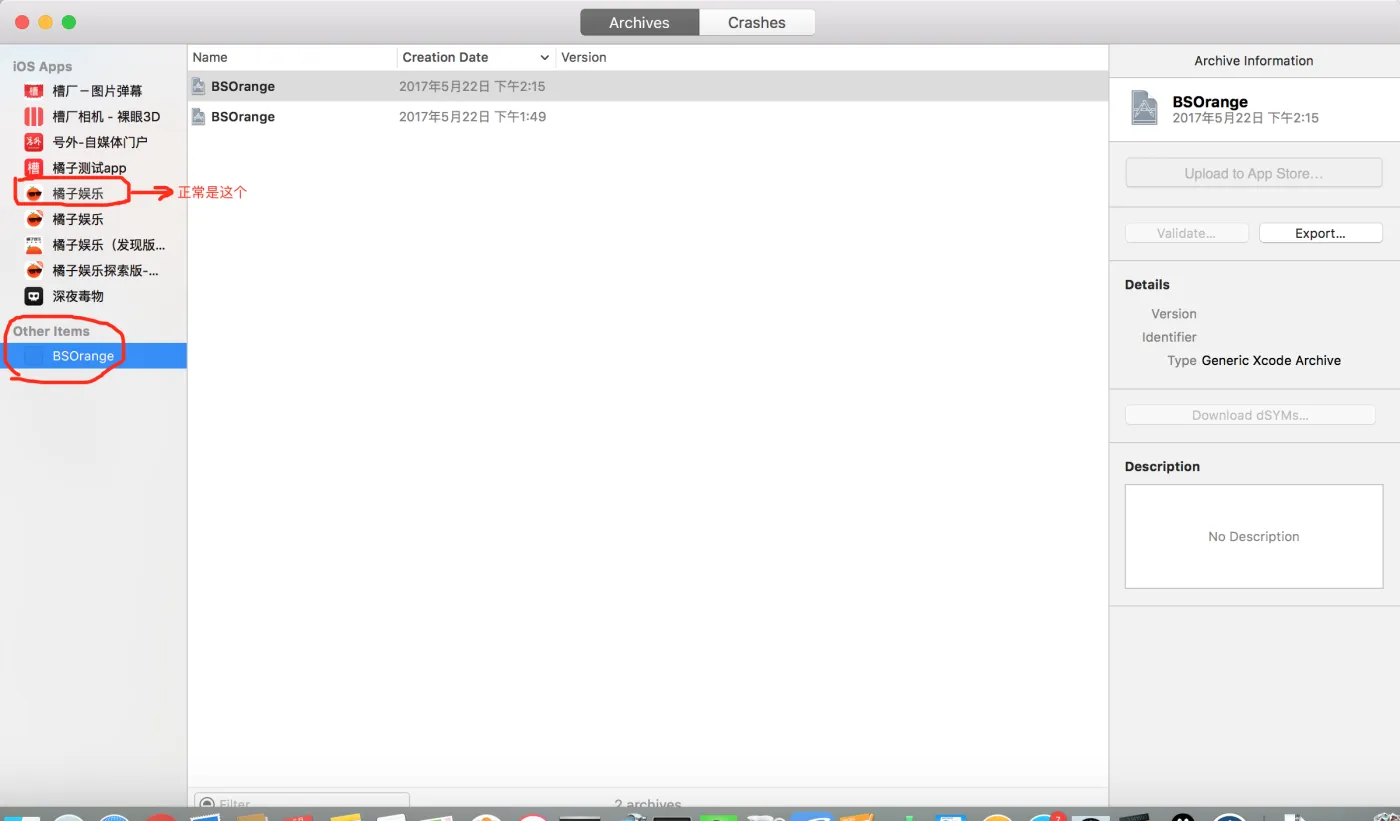Click Upload to App Store button
The height and width of the screenshot is (821, 1400).
coord(1254,173)
